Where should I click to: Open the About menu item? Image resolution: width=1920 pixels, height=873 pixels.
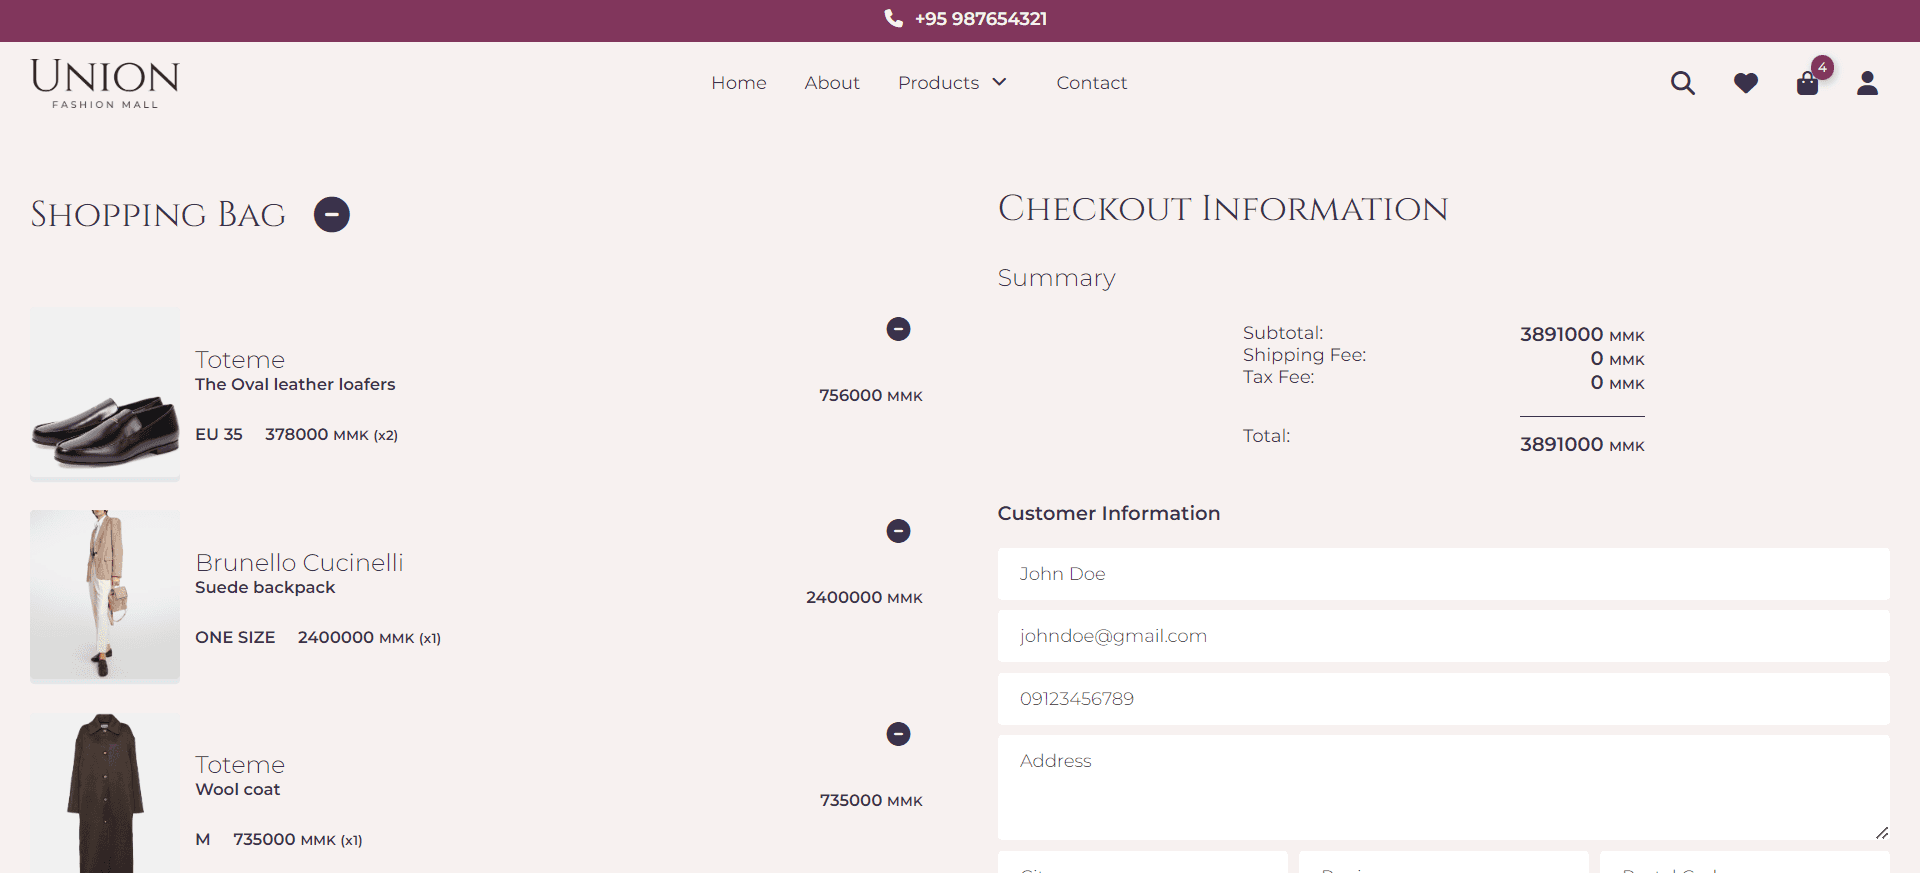(832, 83)
